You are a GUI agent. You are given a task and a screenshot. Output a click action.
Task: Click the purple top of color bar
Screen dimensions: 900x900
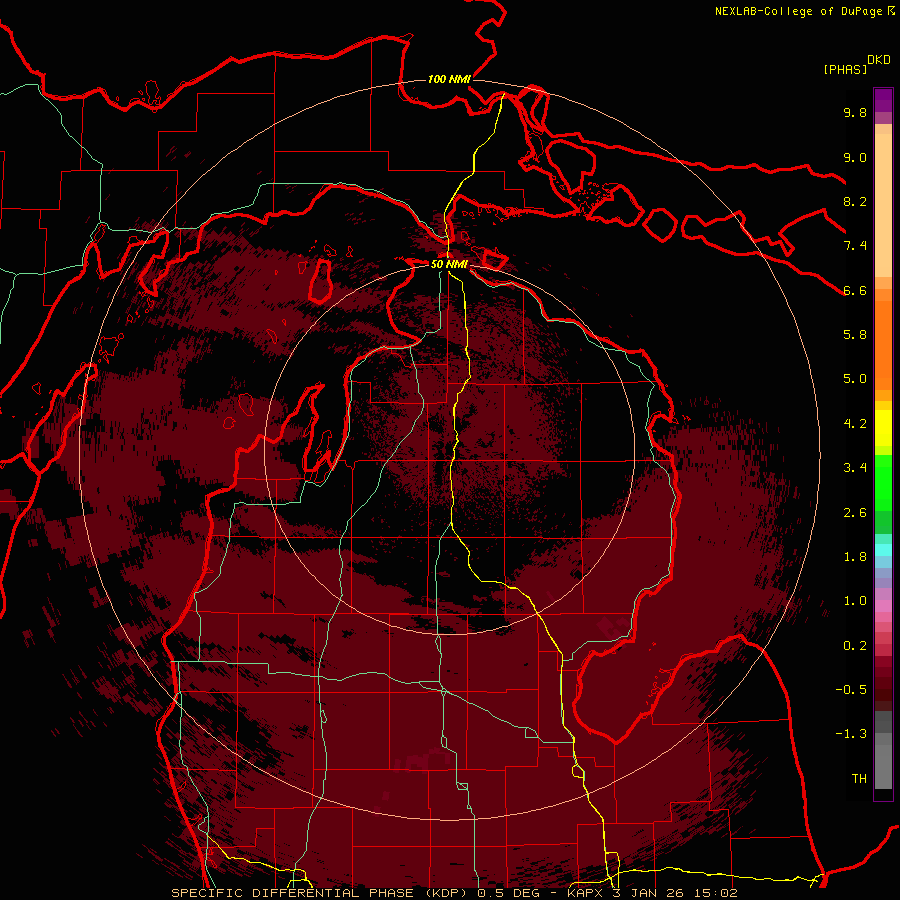[883, 100]
